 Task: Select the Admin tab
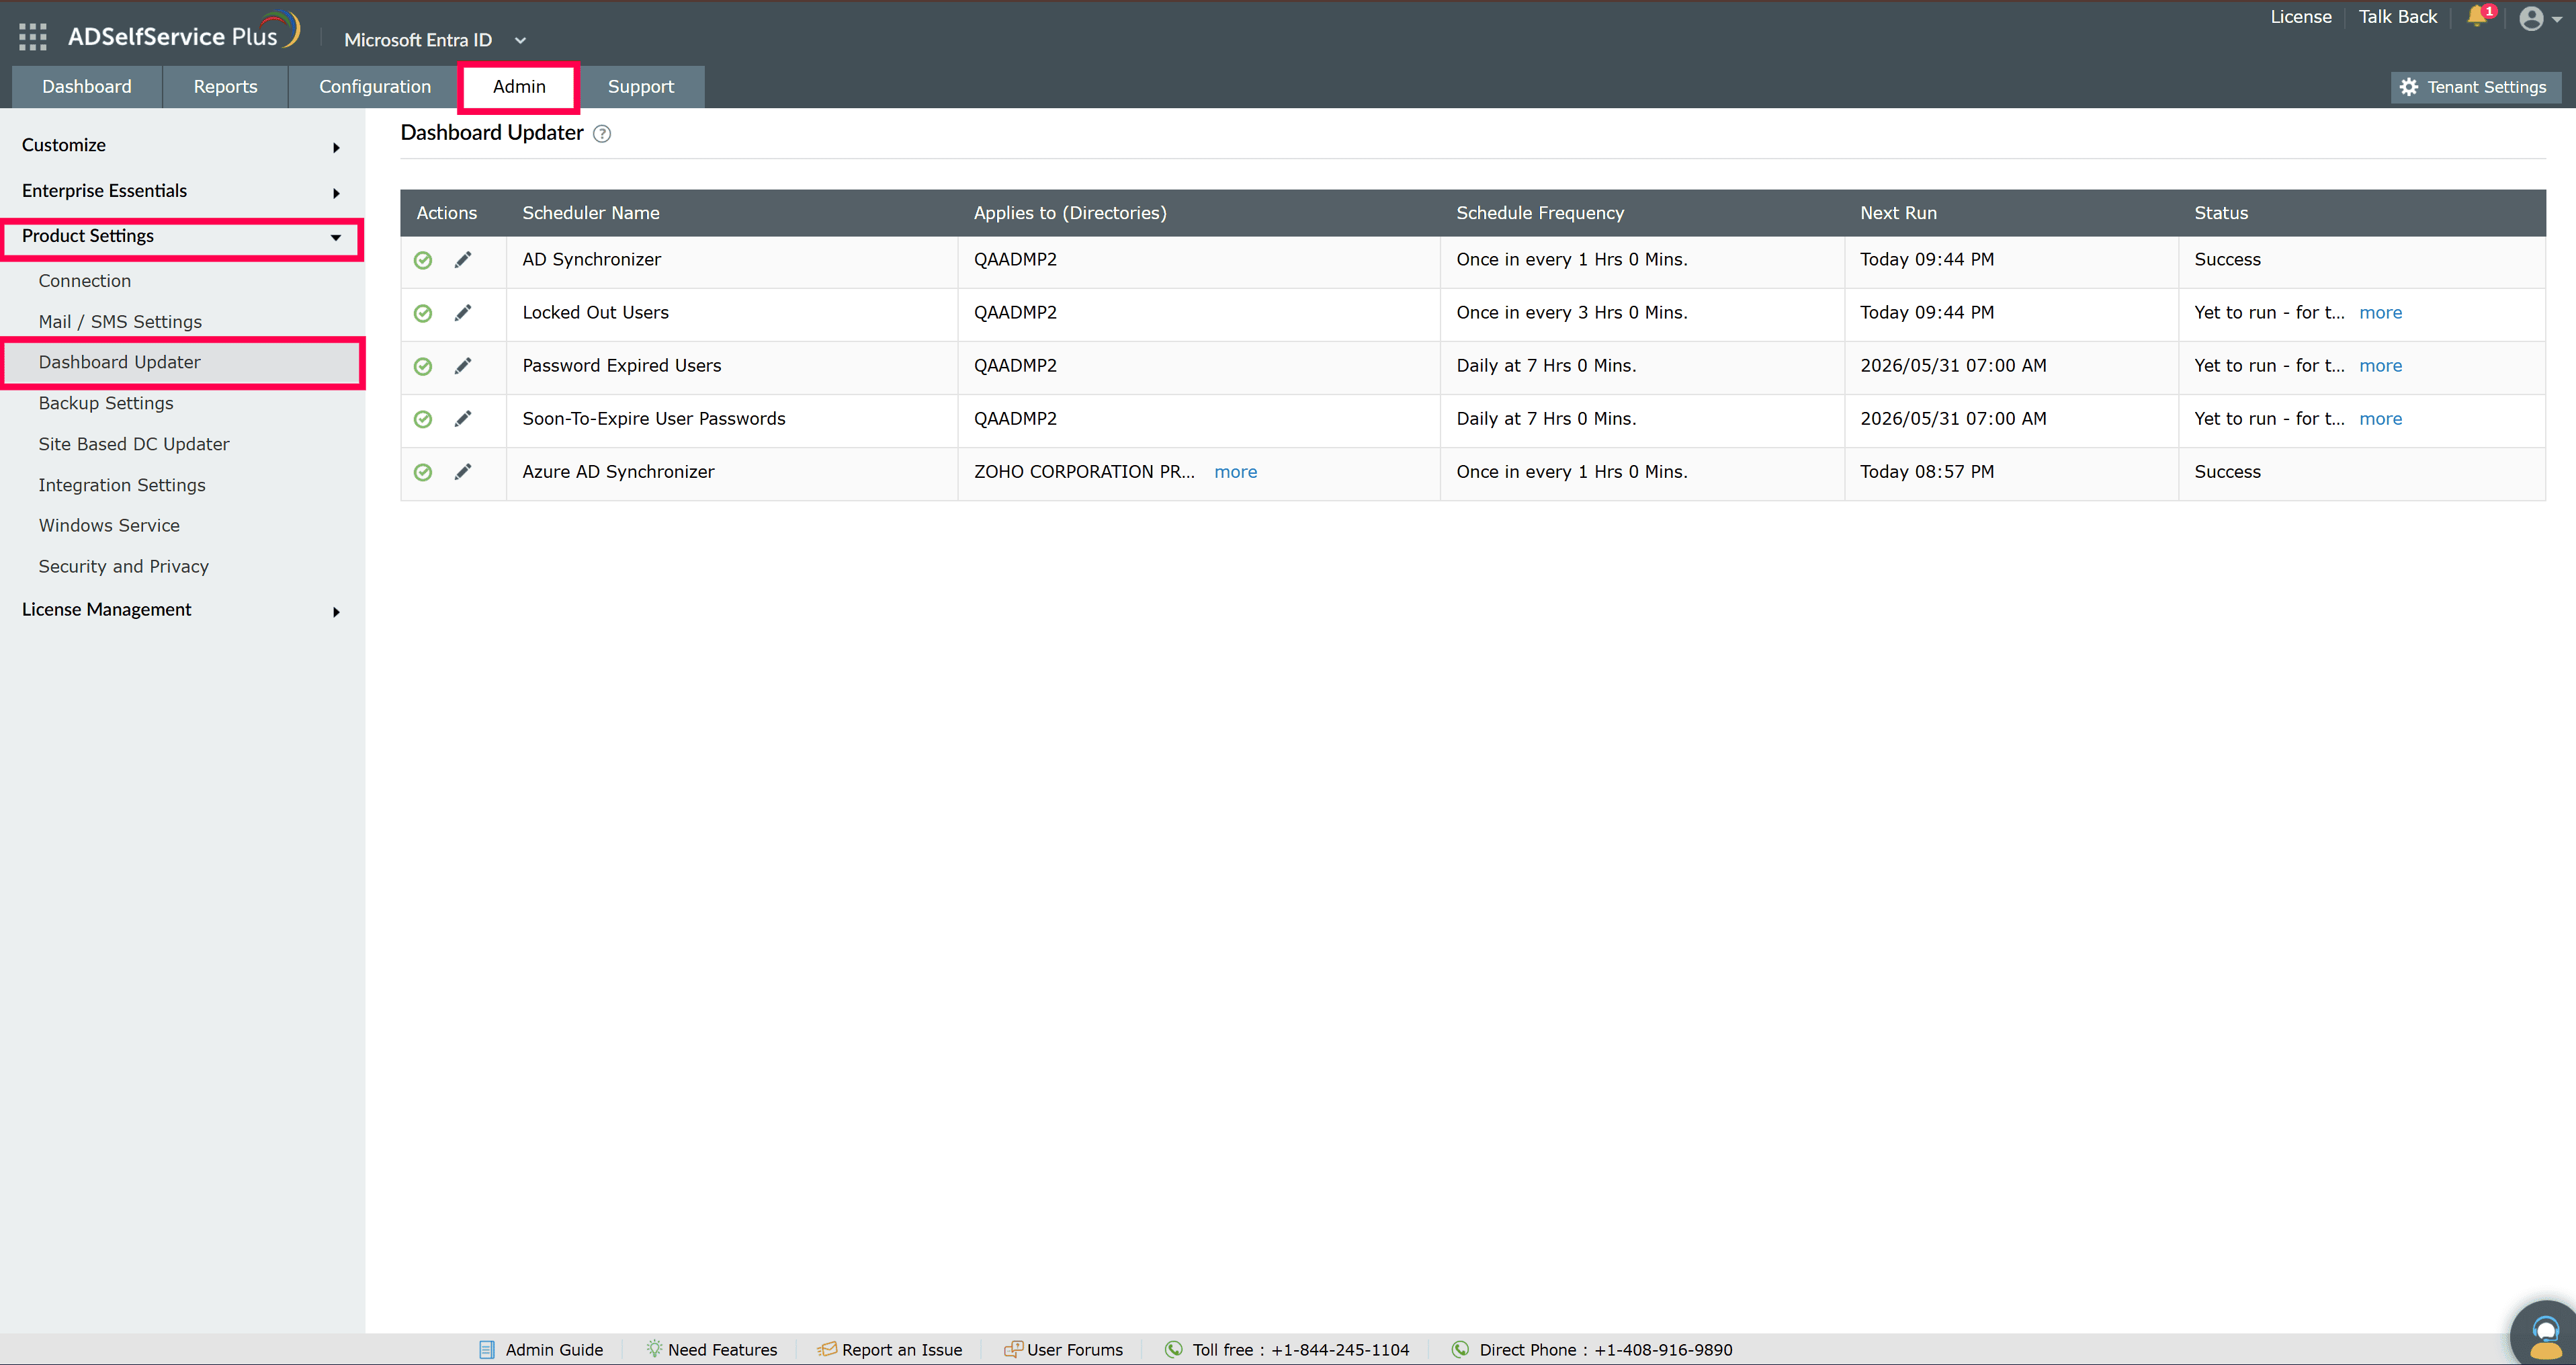(519, 87)
